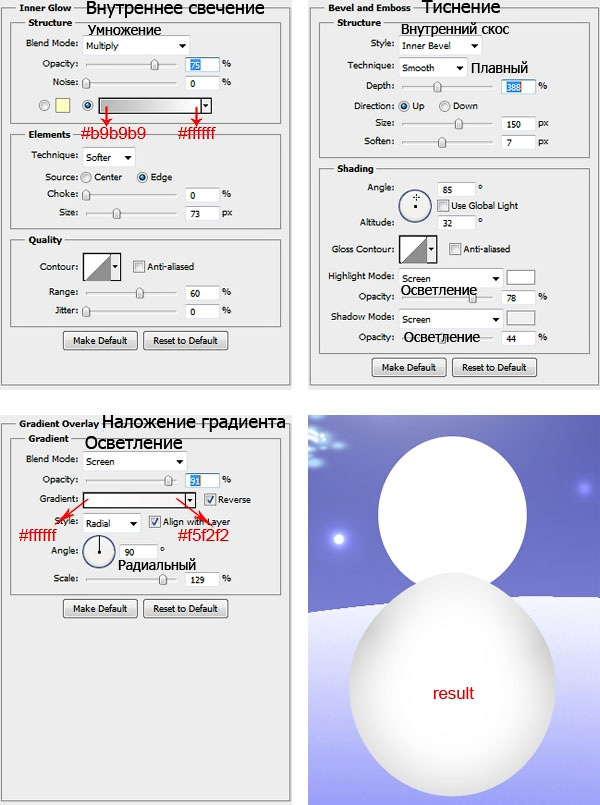
Task: Expand Gloss Contour dropdown arrow
Action: [432, 250]
